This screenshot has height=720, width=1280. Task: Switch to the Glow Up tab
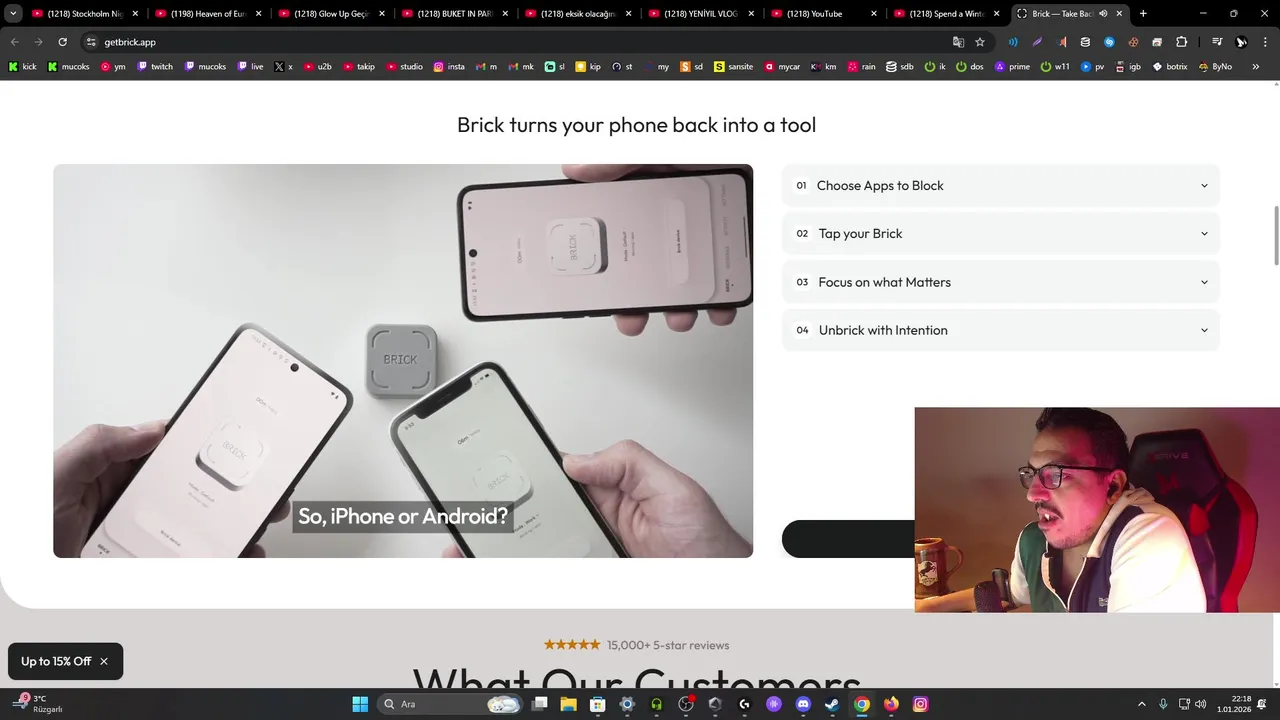coord(331,14)
